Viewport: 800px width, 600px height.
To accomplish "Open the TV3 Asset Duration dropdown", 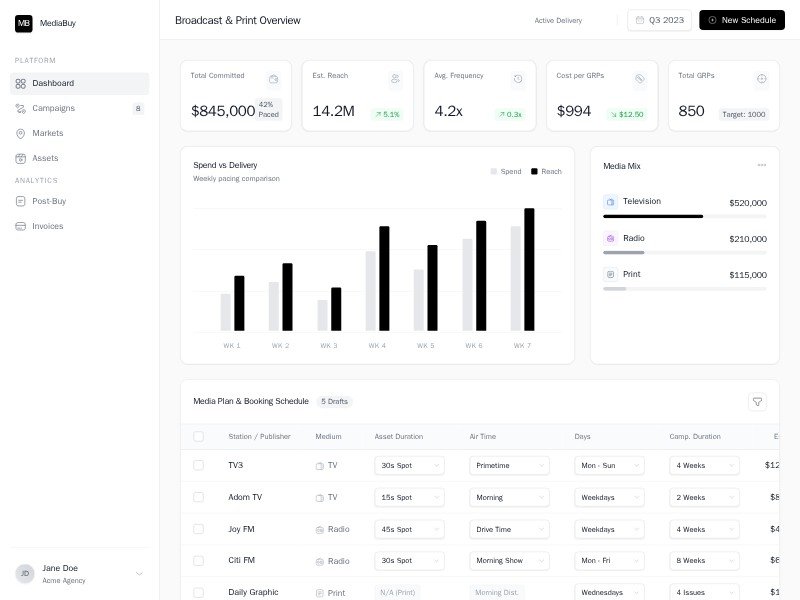I will click(409, 465).
